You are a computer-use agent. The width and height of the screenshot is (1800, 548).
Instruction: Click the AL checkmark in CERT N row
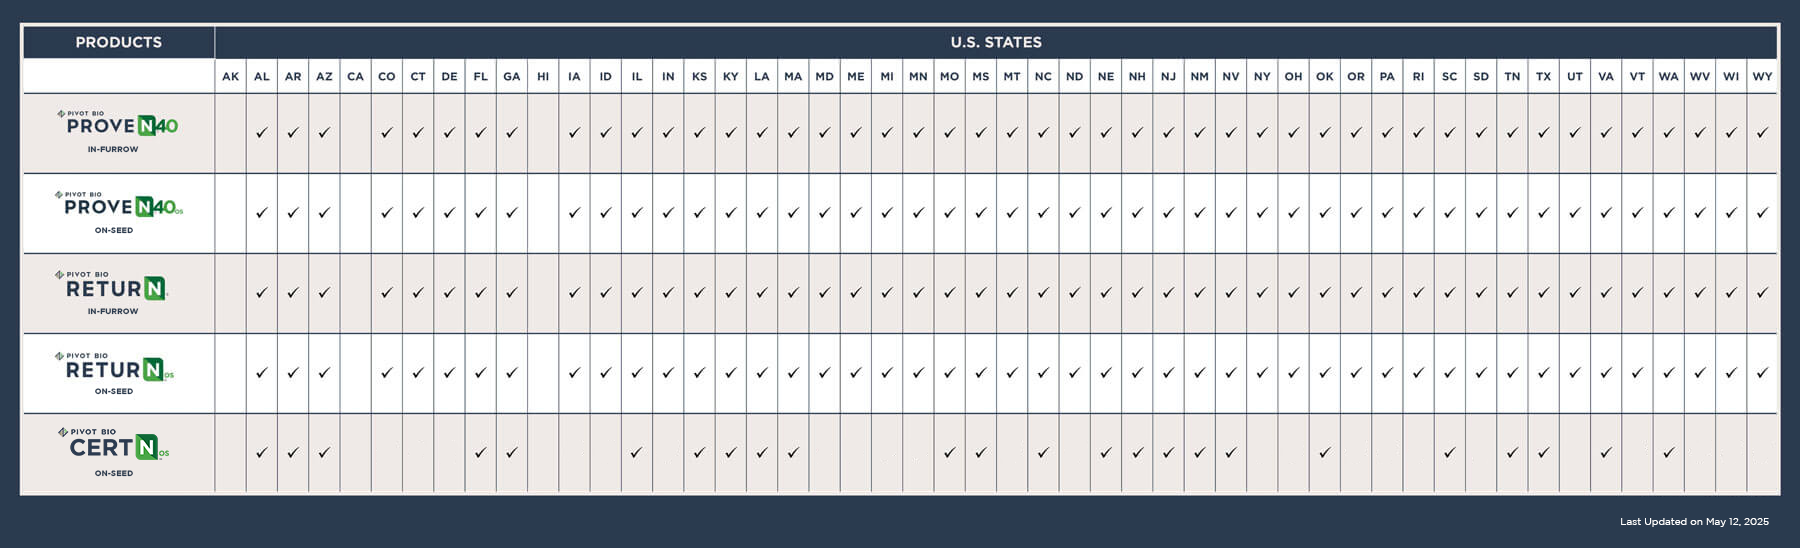(261, 453)
